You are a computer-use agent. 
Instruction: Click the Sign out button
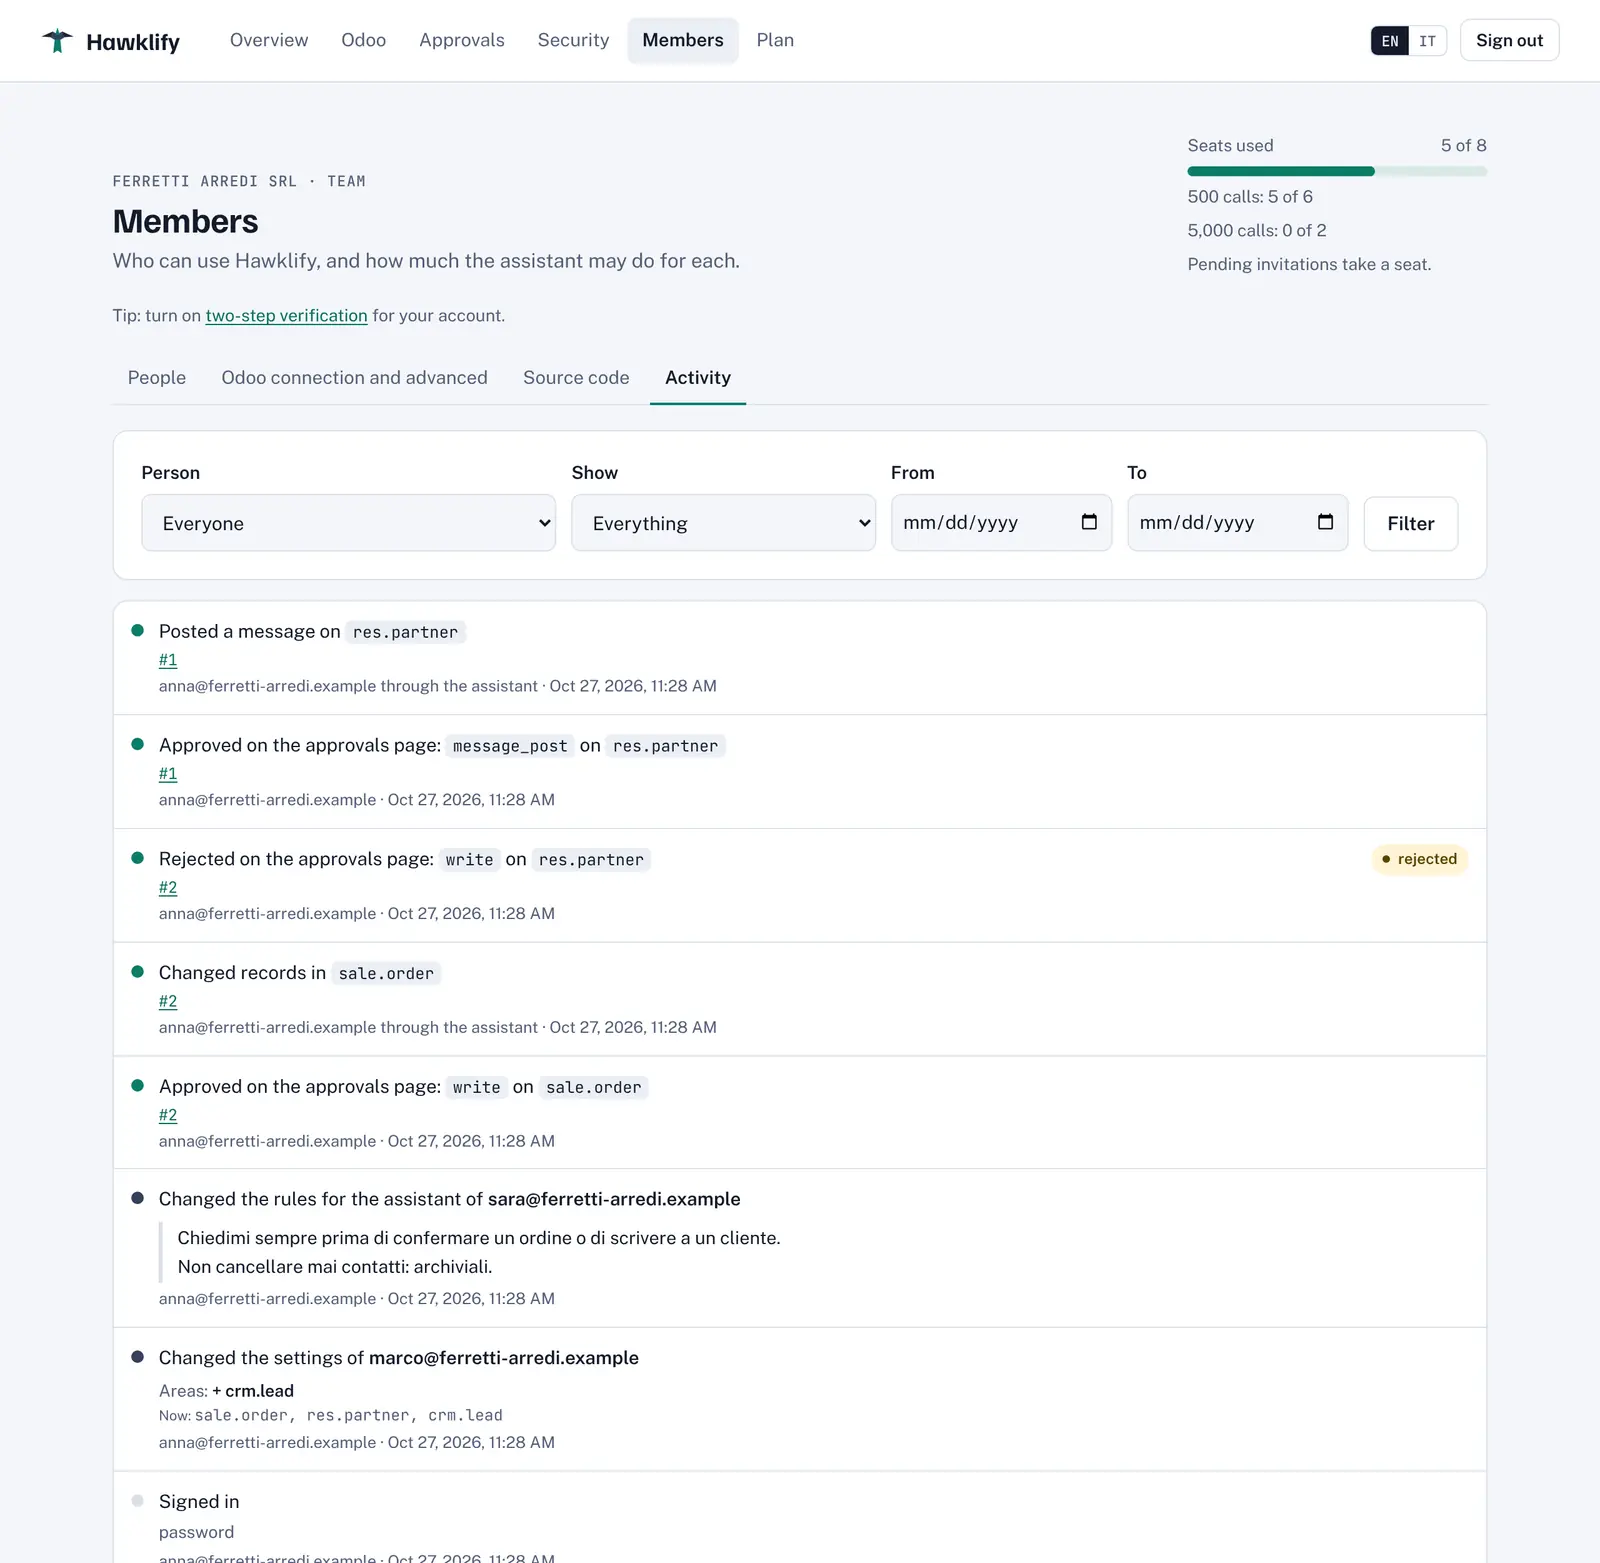(x=1509, y=40)
